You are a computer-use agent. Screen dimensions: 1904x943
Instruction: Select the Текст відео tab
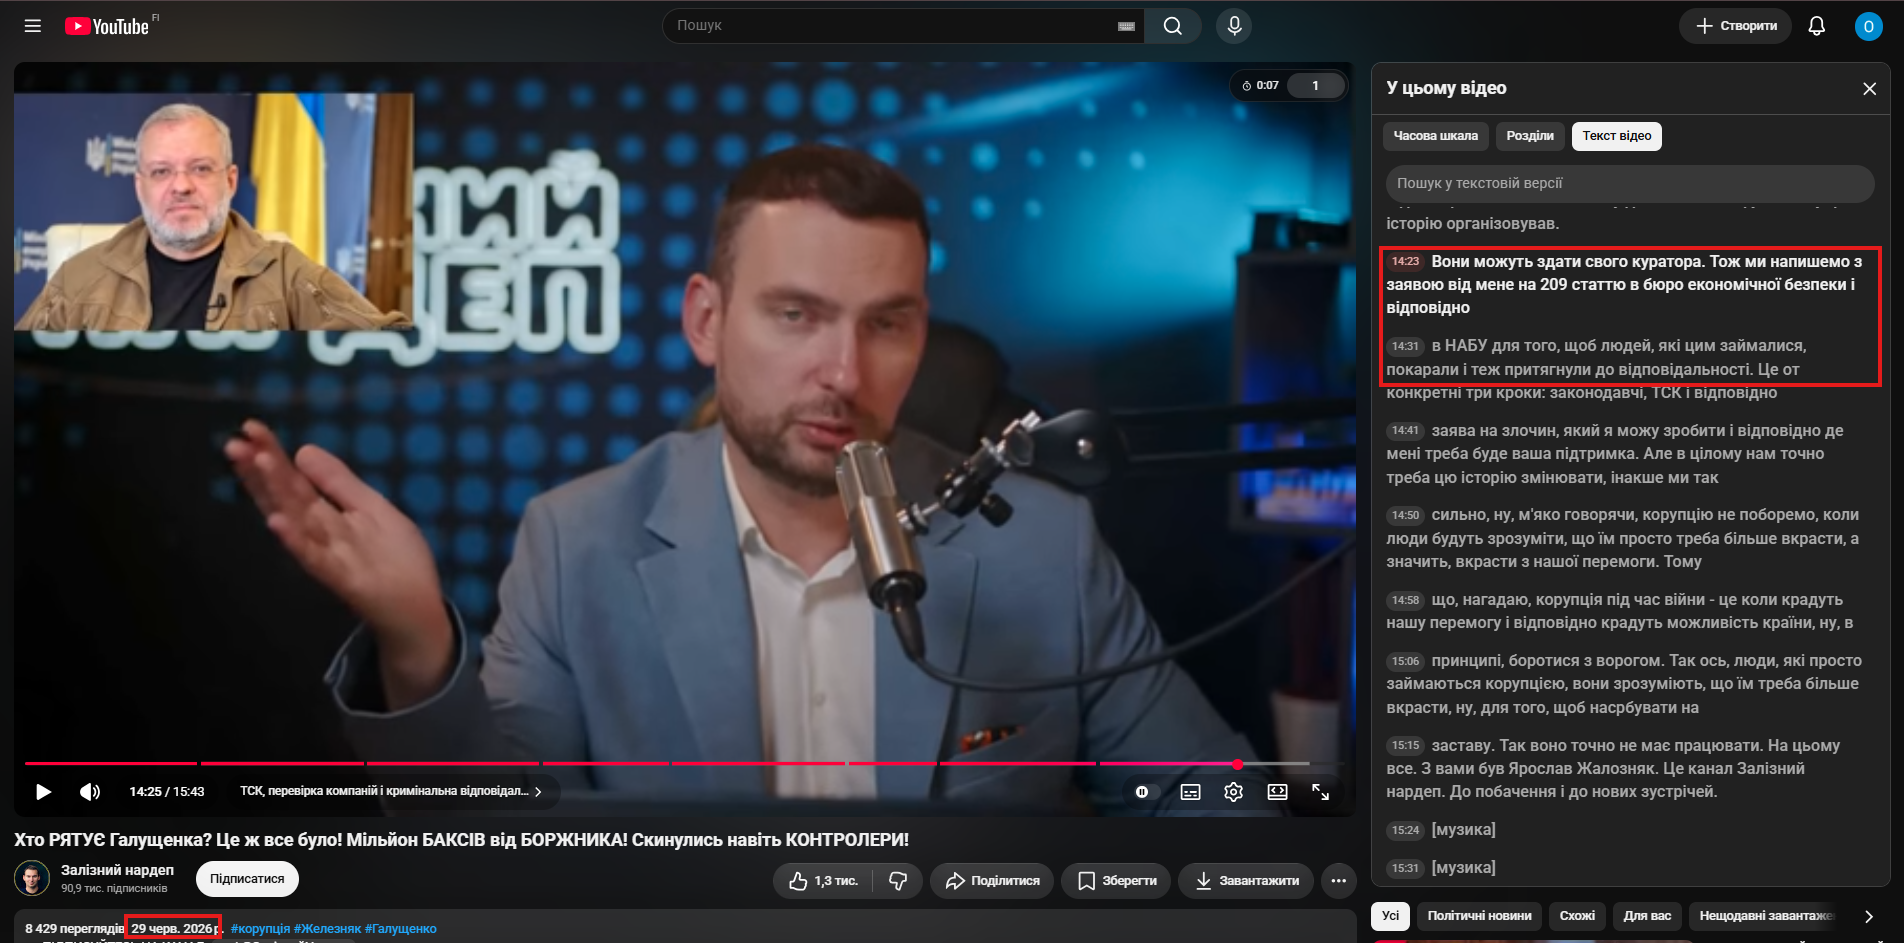pos(1616,136)
